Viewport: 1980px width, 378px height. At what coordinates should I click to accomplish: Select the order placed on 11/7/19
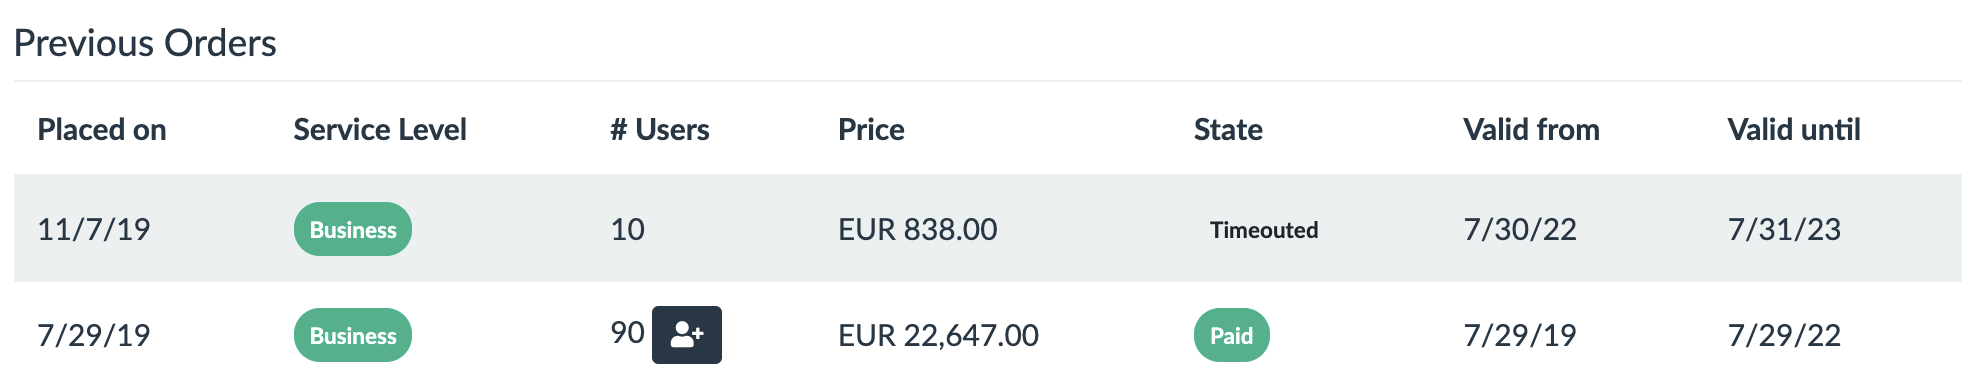click(988, 228)
